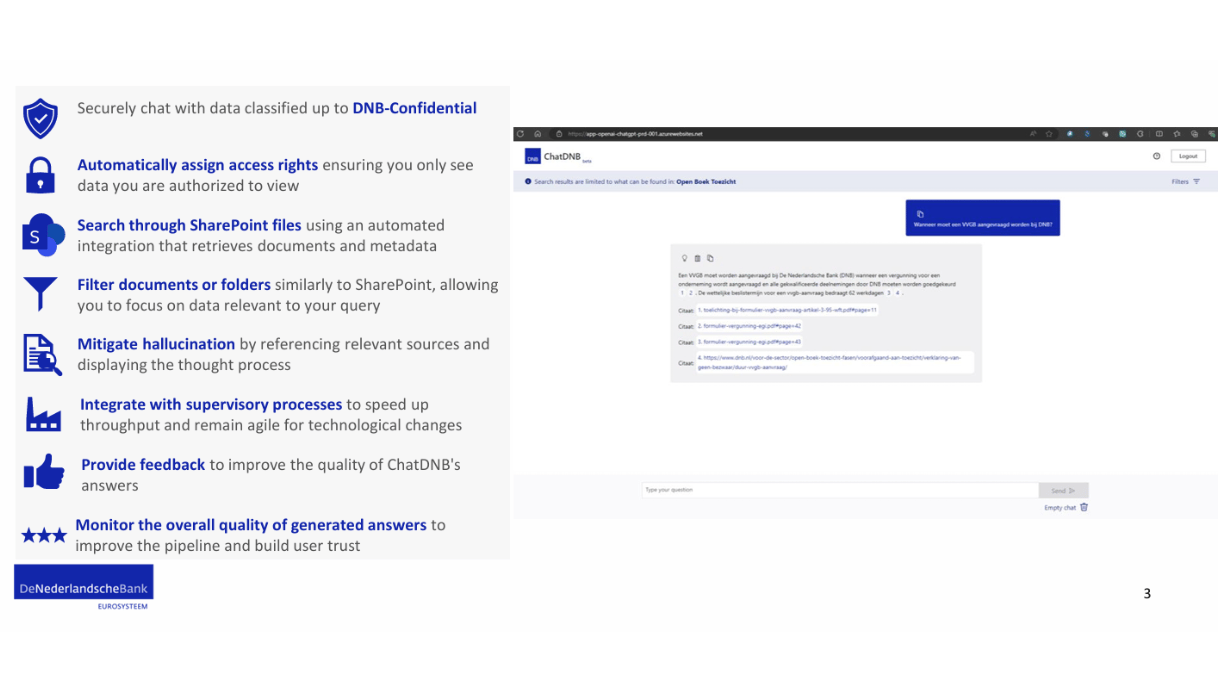Screen dimensions: 1231x691
Task: Click 'Monitor the overall quality' heading
Action: pyautogui.click(x=251, y=524)
